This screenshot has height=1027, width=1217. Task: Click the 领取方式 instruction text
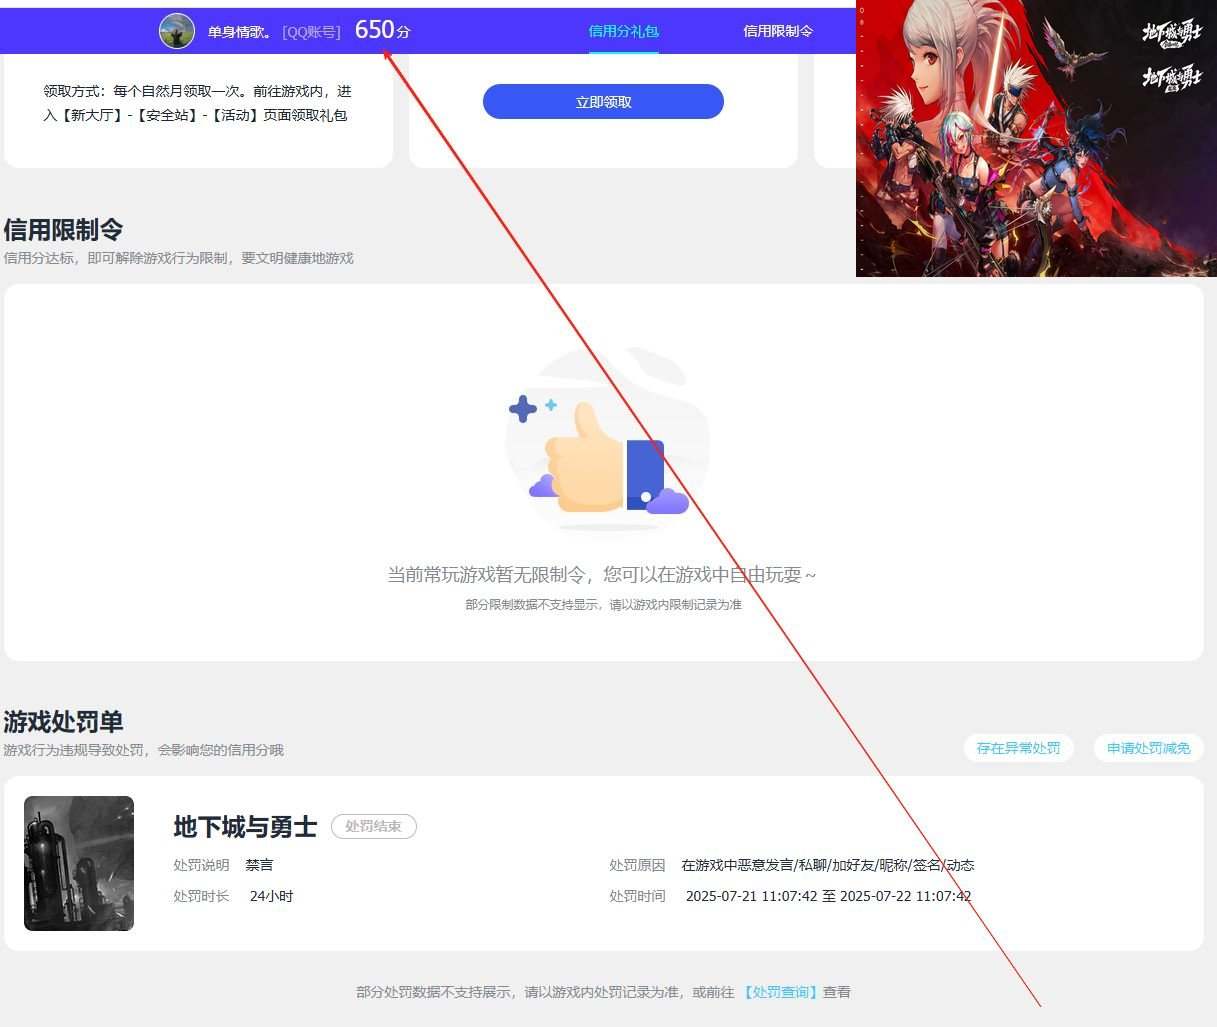click(198, 103)
